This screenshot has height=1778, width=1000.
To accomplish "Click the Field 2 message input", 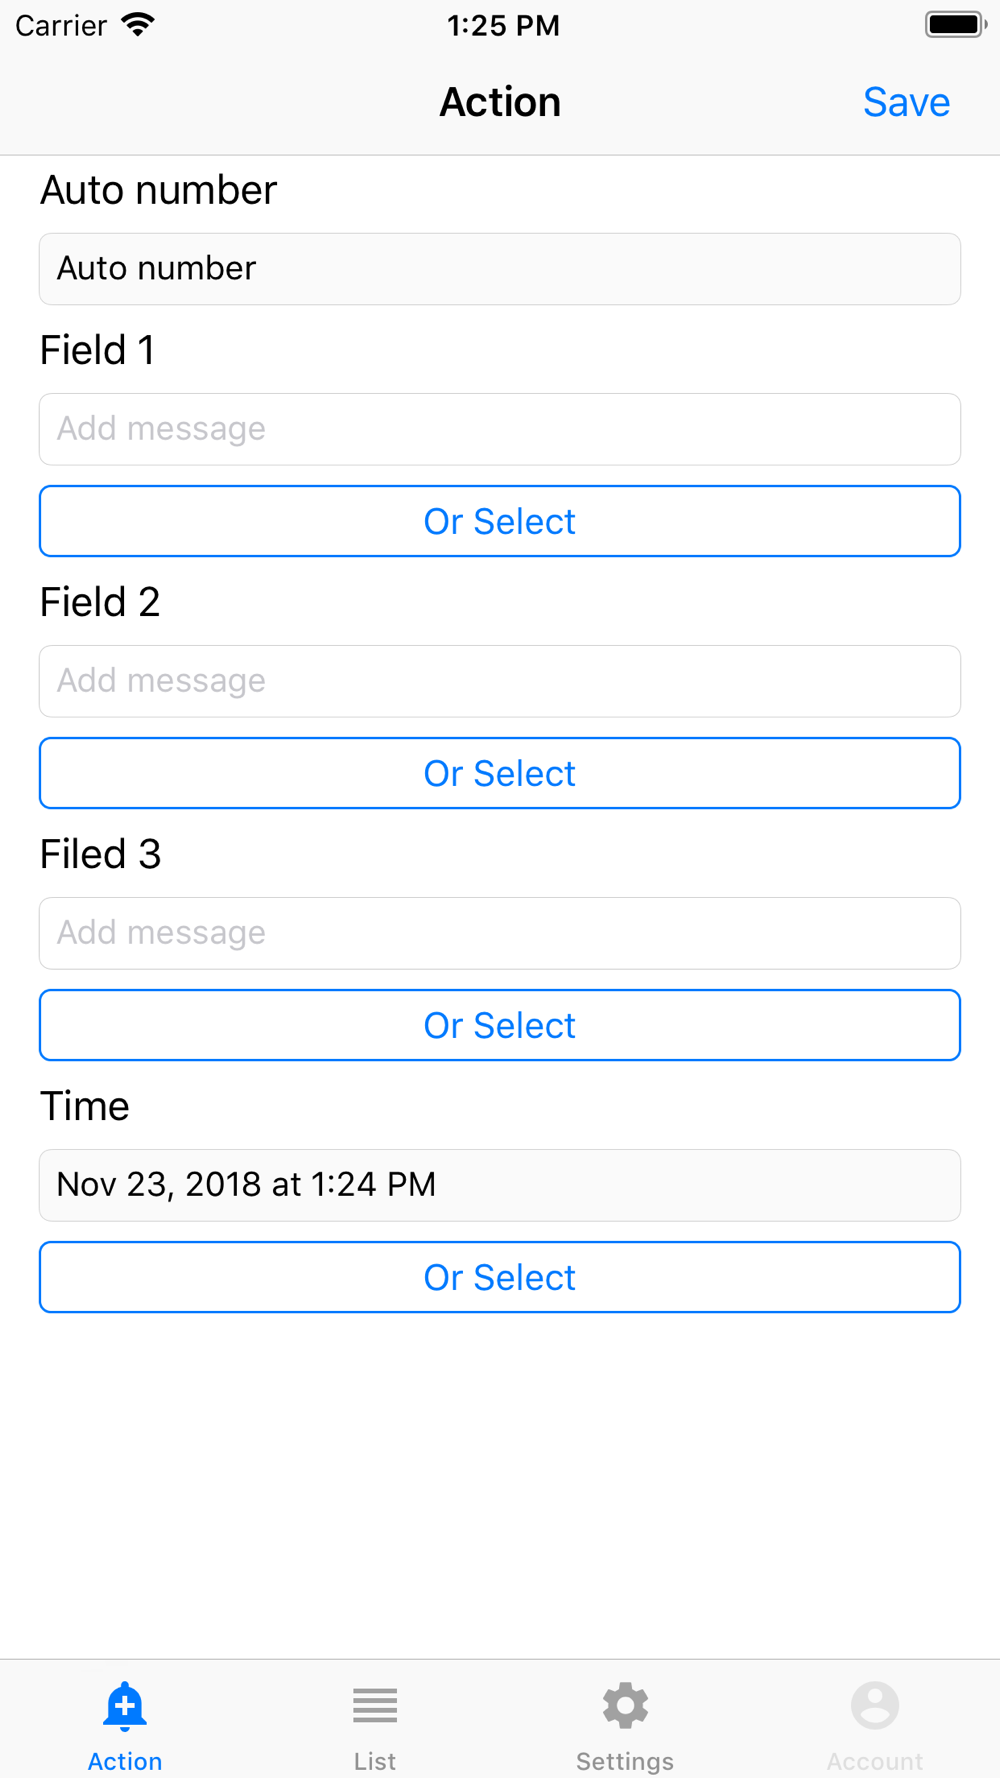I will point(500,681).
